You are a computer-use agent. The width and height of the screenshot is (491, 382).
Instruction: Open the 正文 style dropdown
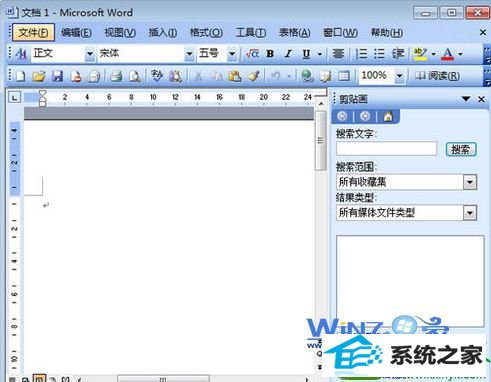coord(90,54)
